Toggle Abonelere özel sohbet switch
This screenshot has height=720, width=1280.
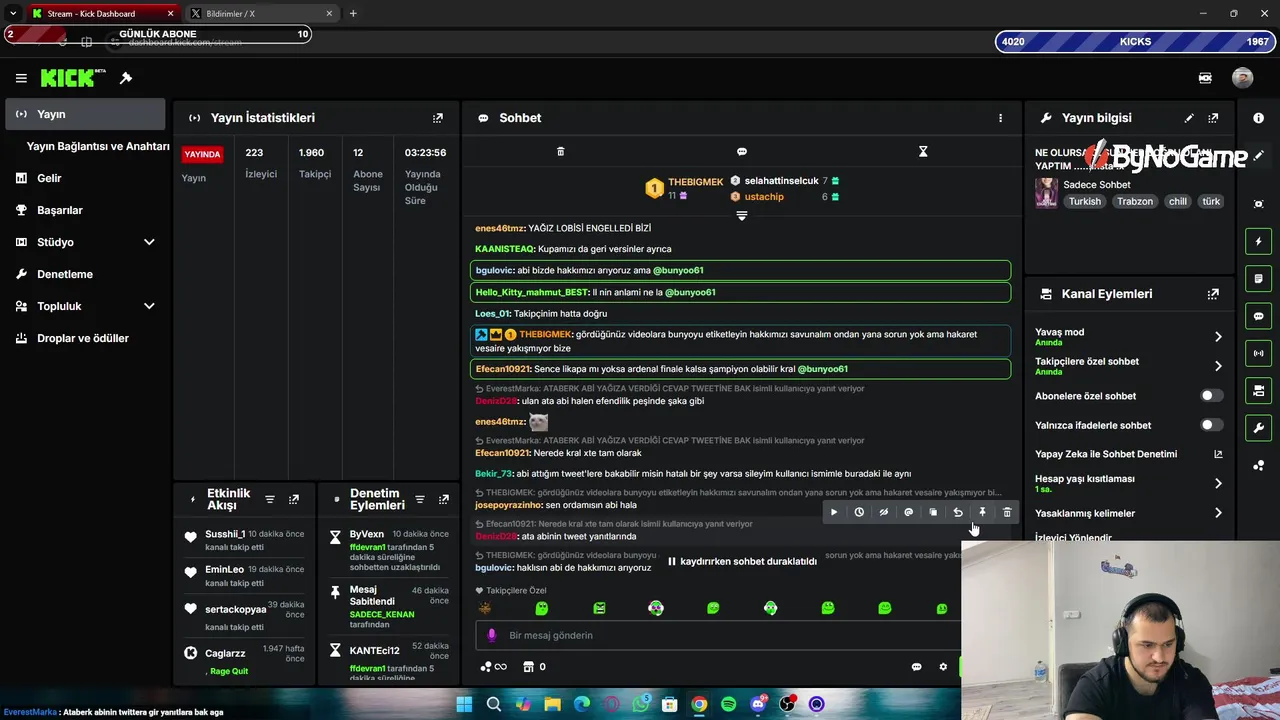[1211, 396]
